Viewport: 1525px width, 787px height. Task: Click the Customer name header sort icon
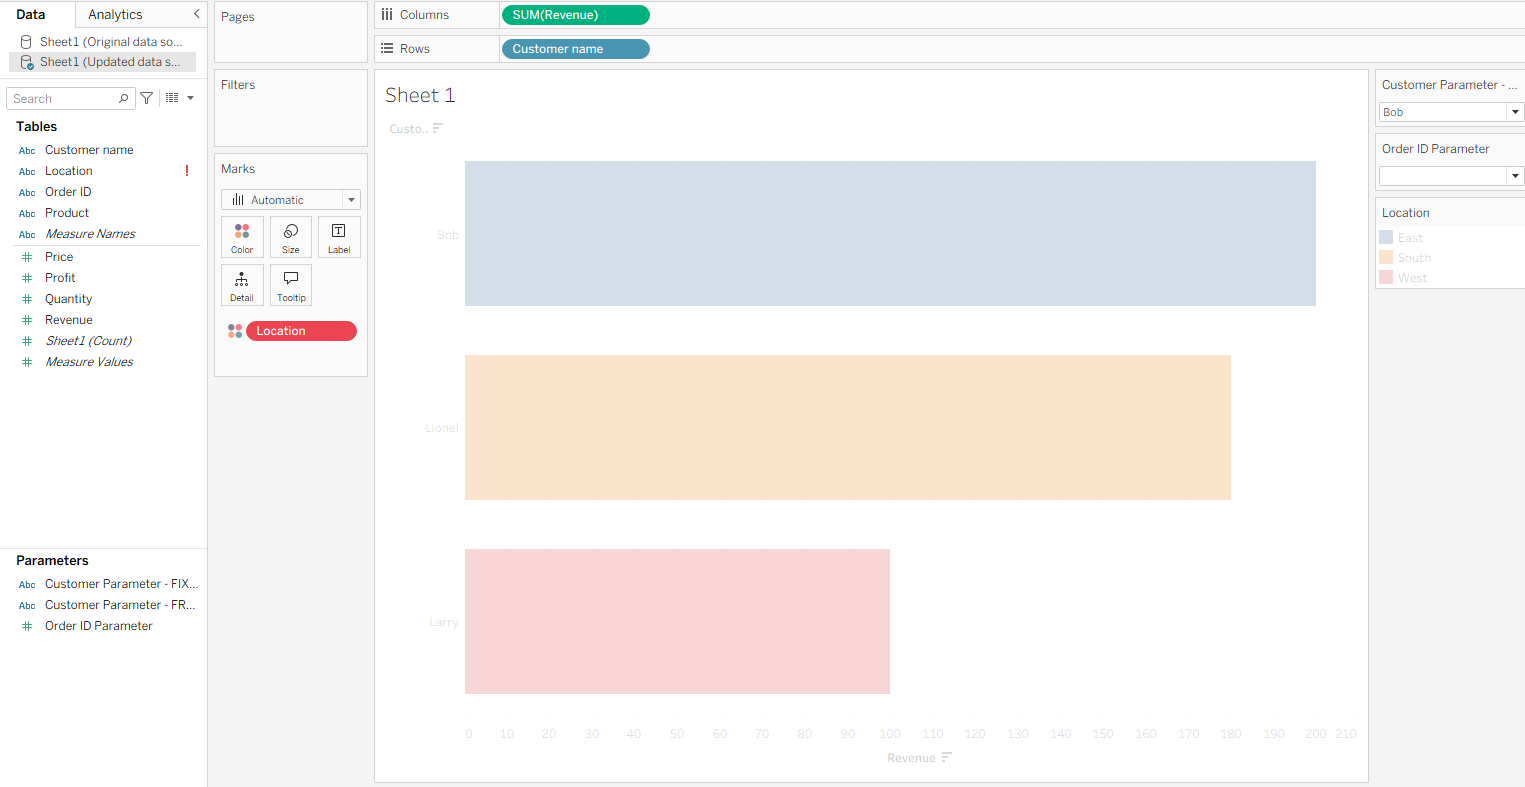pyautogui.click(x=438, y=129)
